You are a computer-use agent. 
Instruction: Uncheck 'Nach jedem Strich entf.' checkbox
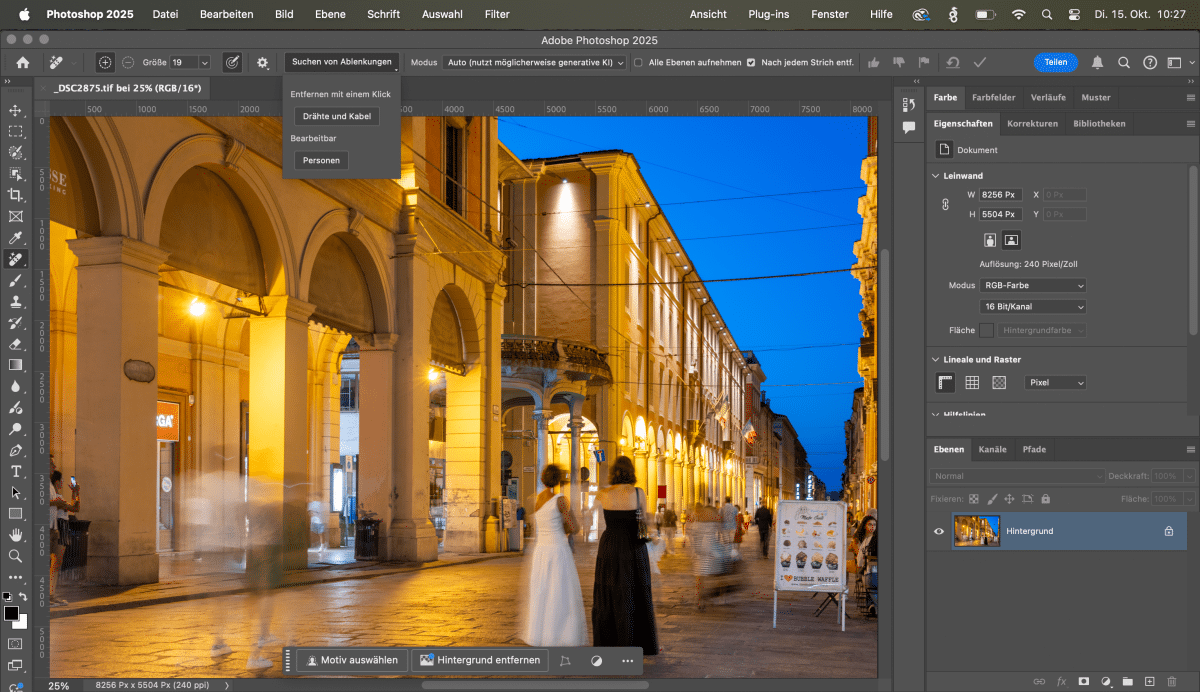[x=751, y=62]
